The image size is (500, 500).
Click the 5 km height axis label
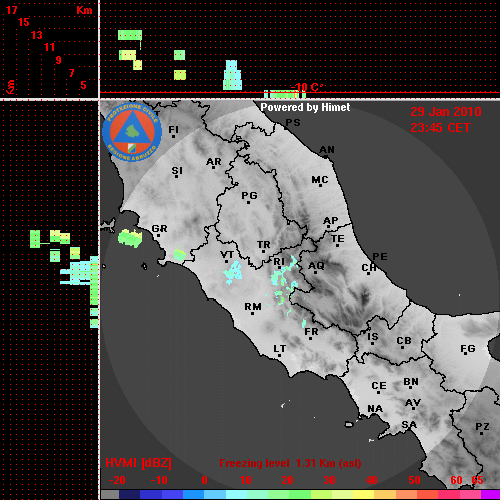(83, 85)
